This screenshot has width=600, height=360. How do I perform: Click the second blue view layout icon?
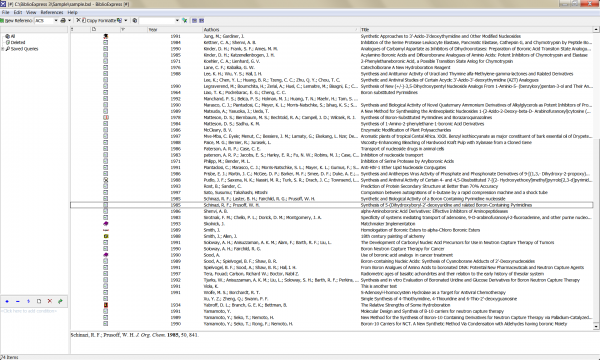tap(201, 20)
